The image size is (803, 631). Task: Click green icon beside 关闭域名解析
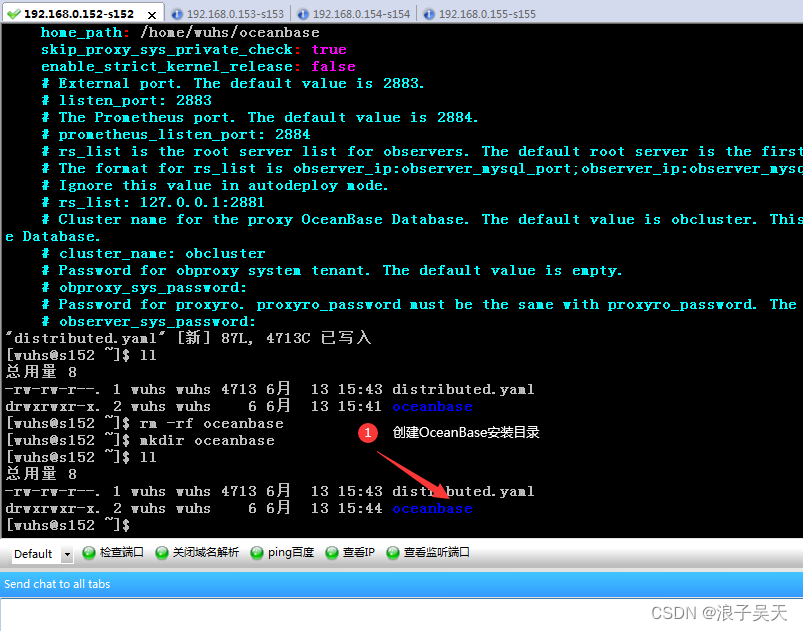point(162,553)
